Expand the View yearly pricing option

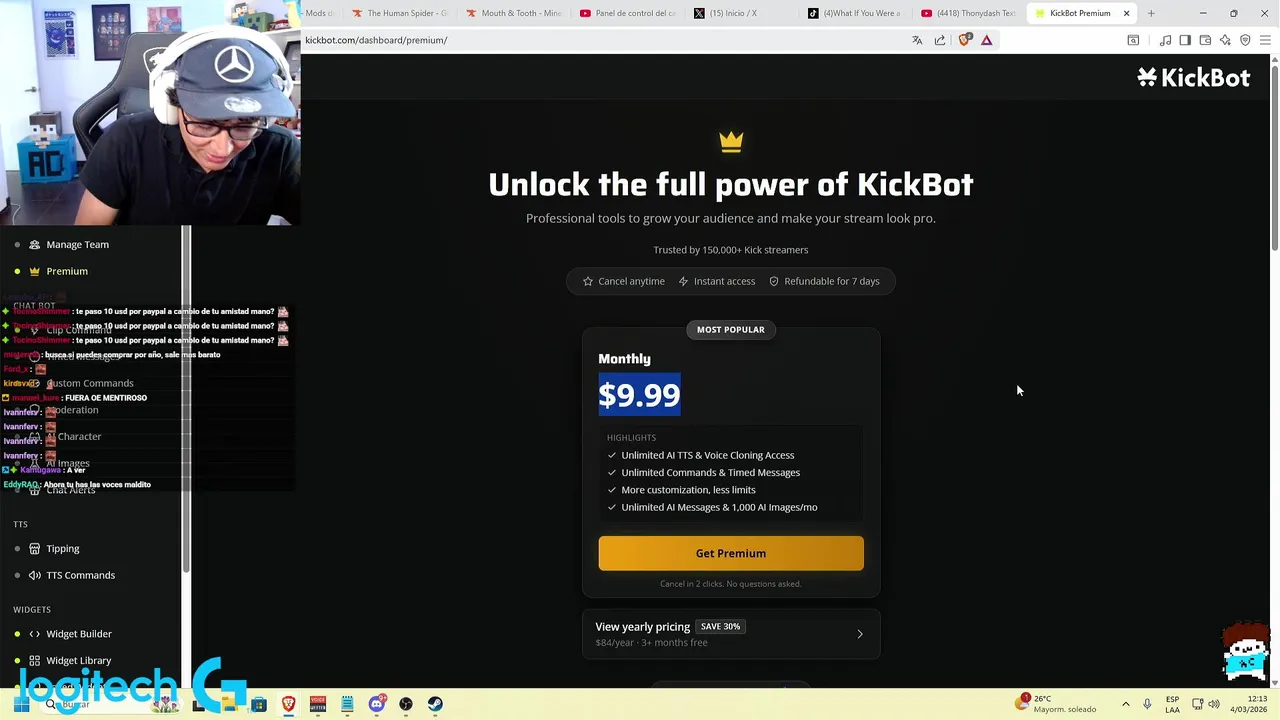pos(731,634)
